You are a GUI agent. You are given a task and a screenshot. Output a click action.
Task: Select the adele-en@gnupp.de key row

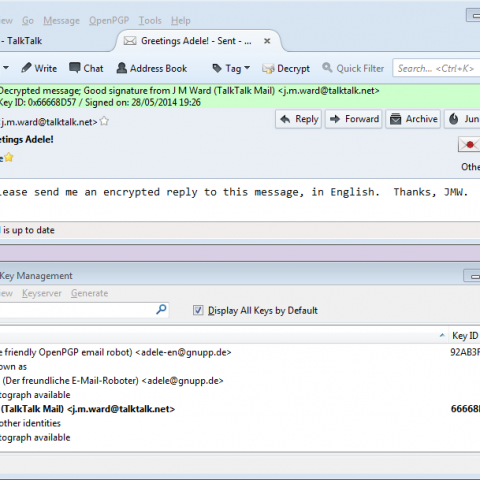tap(240, 352)
